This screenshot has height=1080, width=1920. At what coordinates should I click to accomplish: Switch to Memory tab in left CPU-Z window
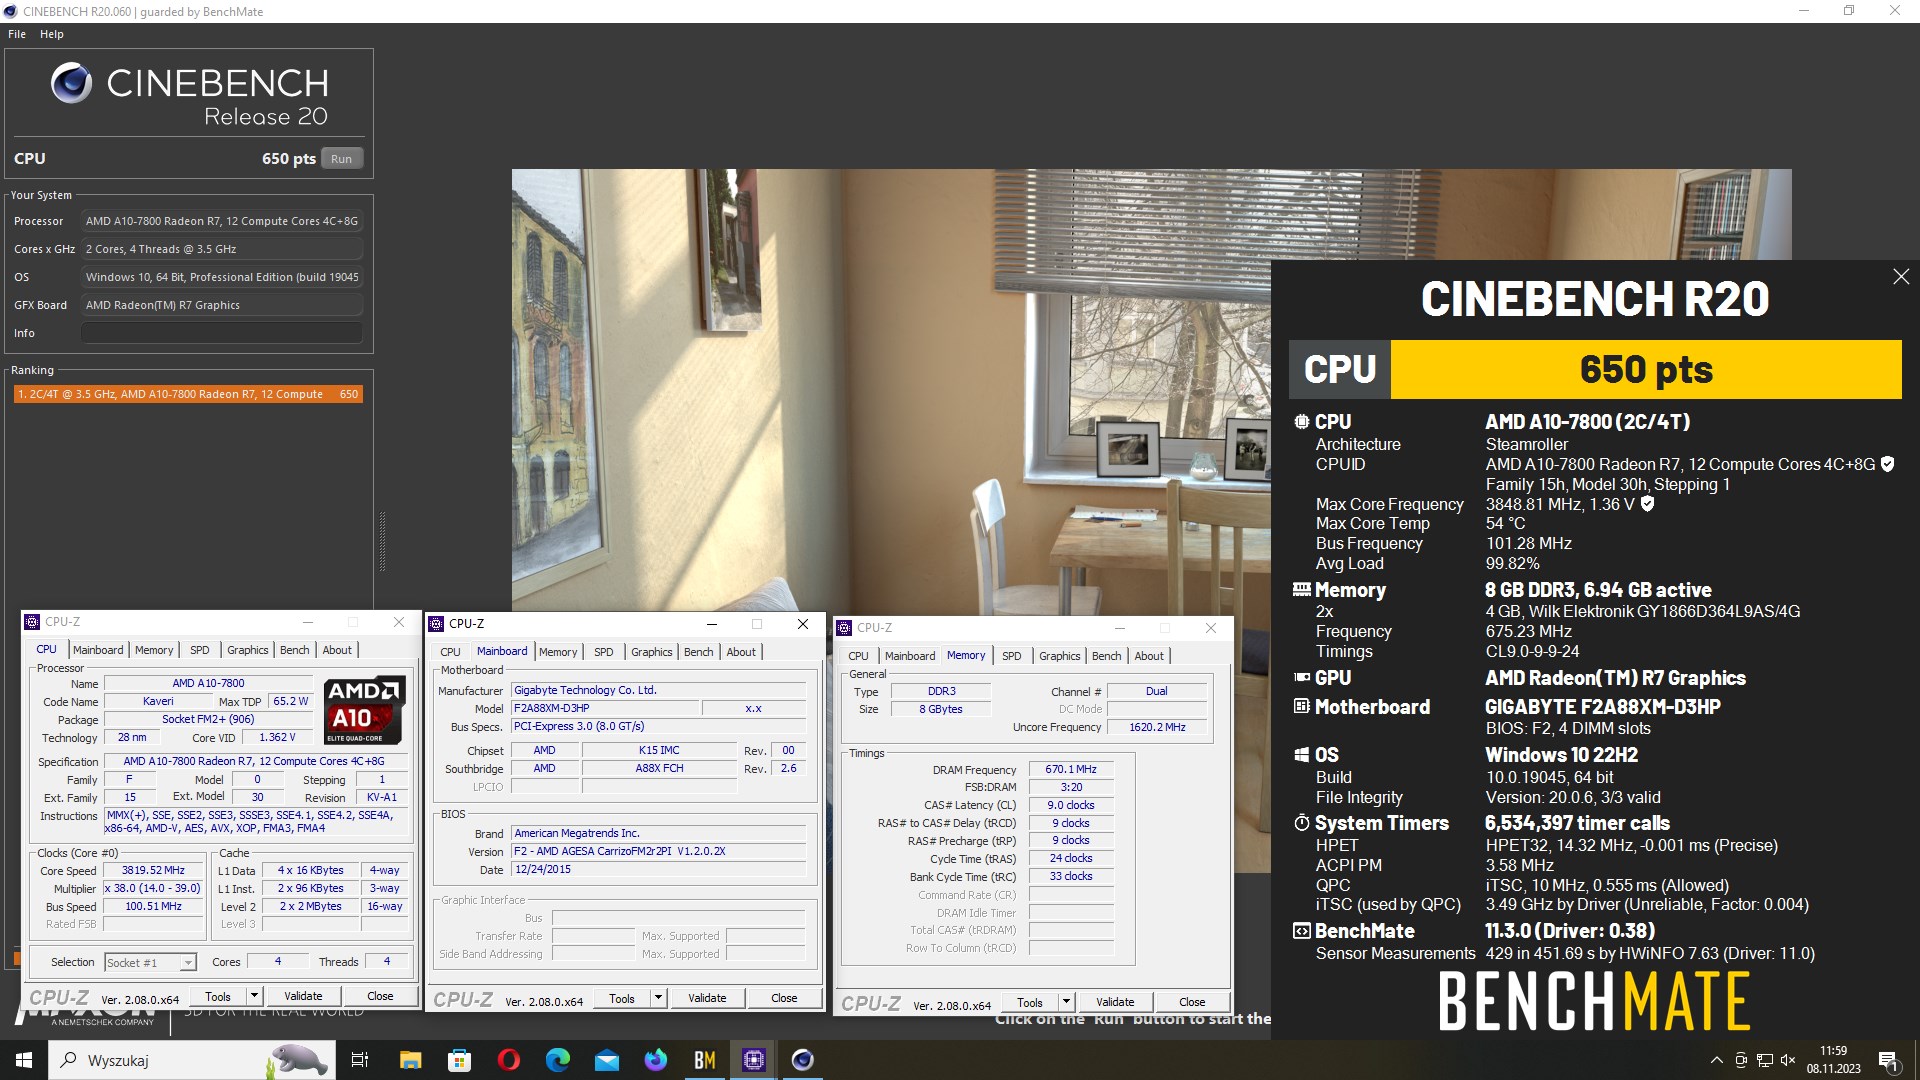154,650
